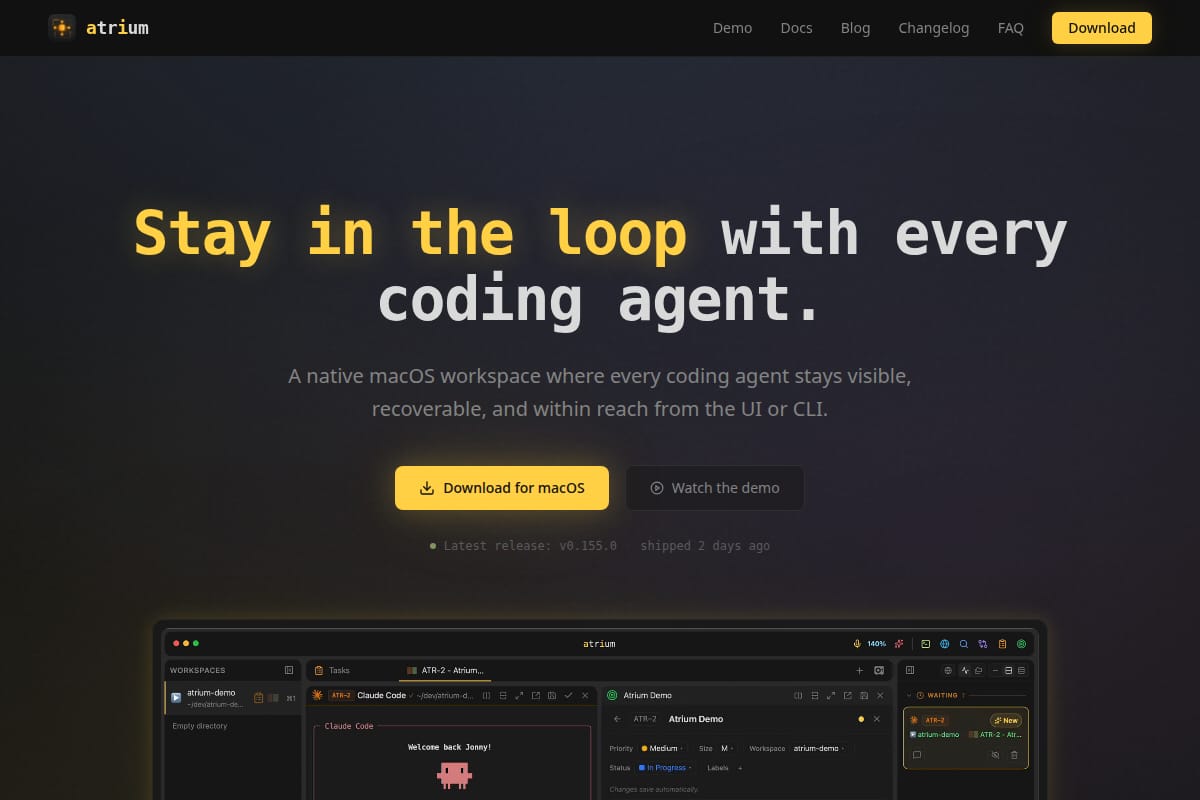The height and width of the screenshot is (800, 1200).
Task: Open the Status In Progress dropdown
Action: pyautogui.click(x=665, y=768)
